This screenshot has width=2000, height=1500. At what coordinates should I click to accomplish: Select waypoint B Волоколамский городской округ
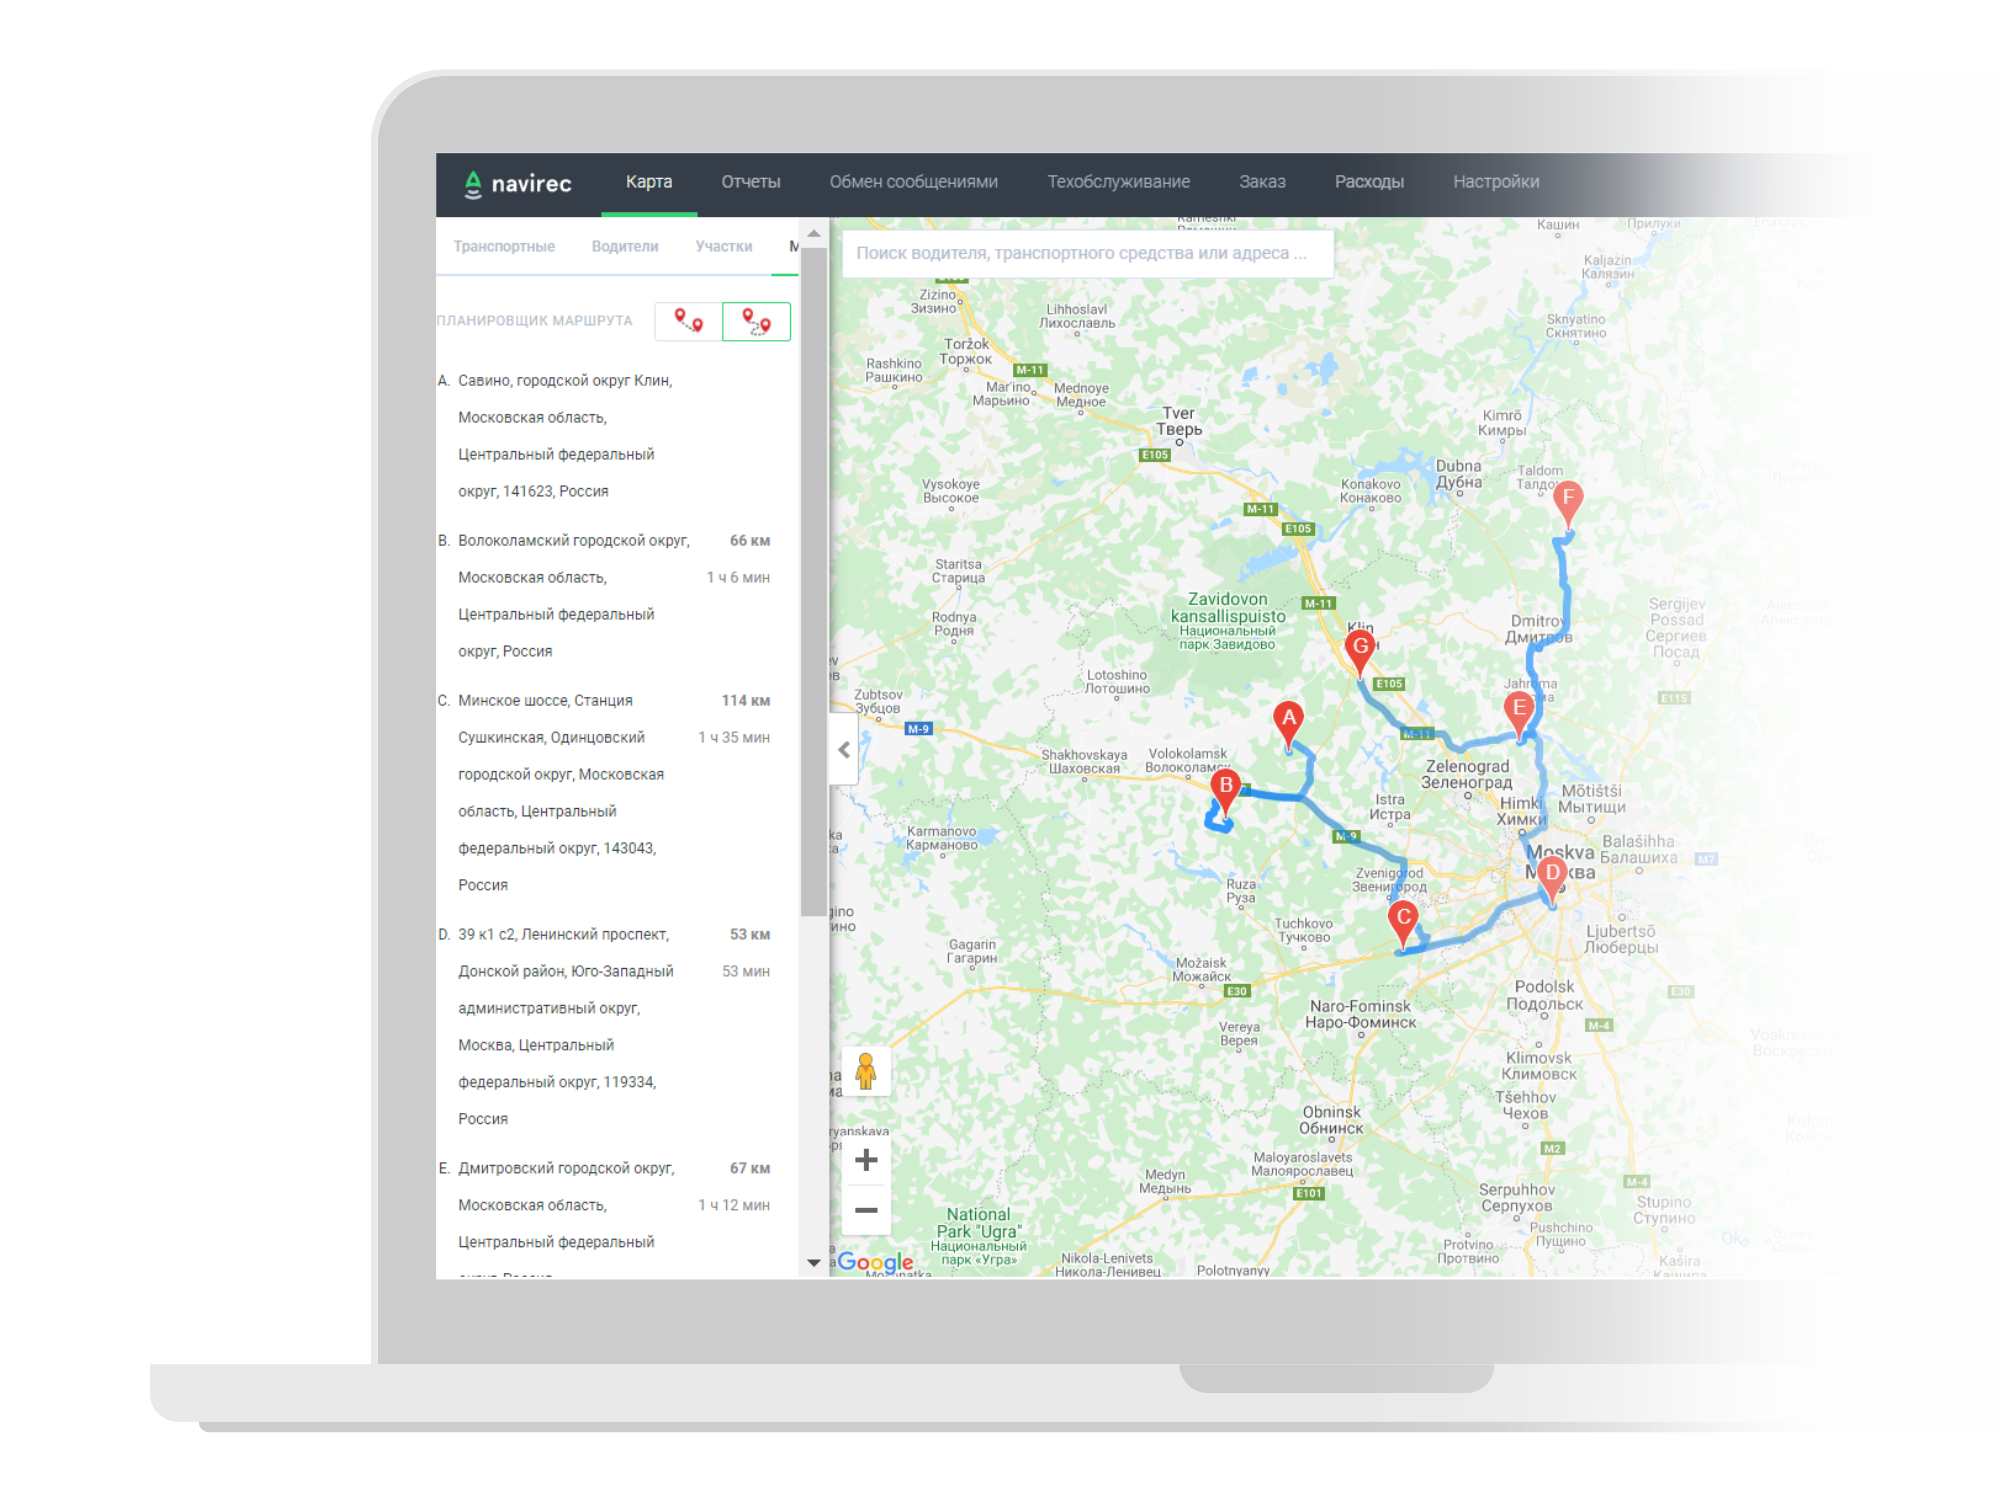click(x=573, y=596)
